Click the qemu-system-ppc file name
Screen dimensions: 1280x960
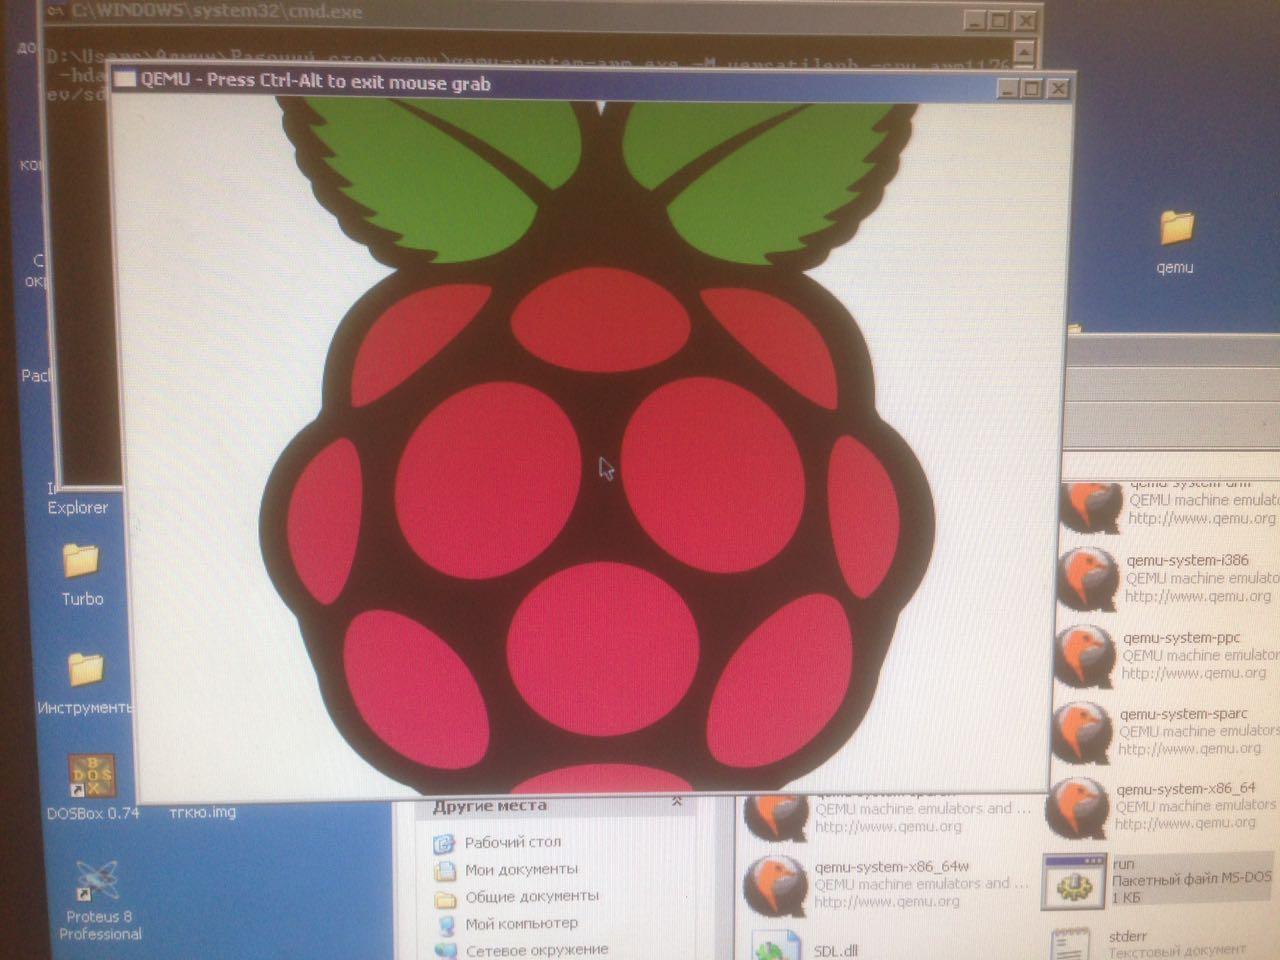pos(1182,637)
